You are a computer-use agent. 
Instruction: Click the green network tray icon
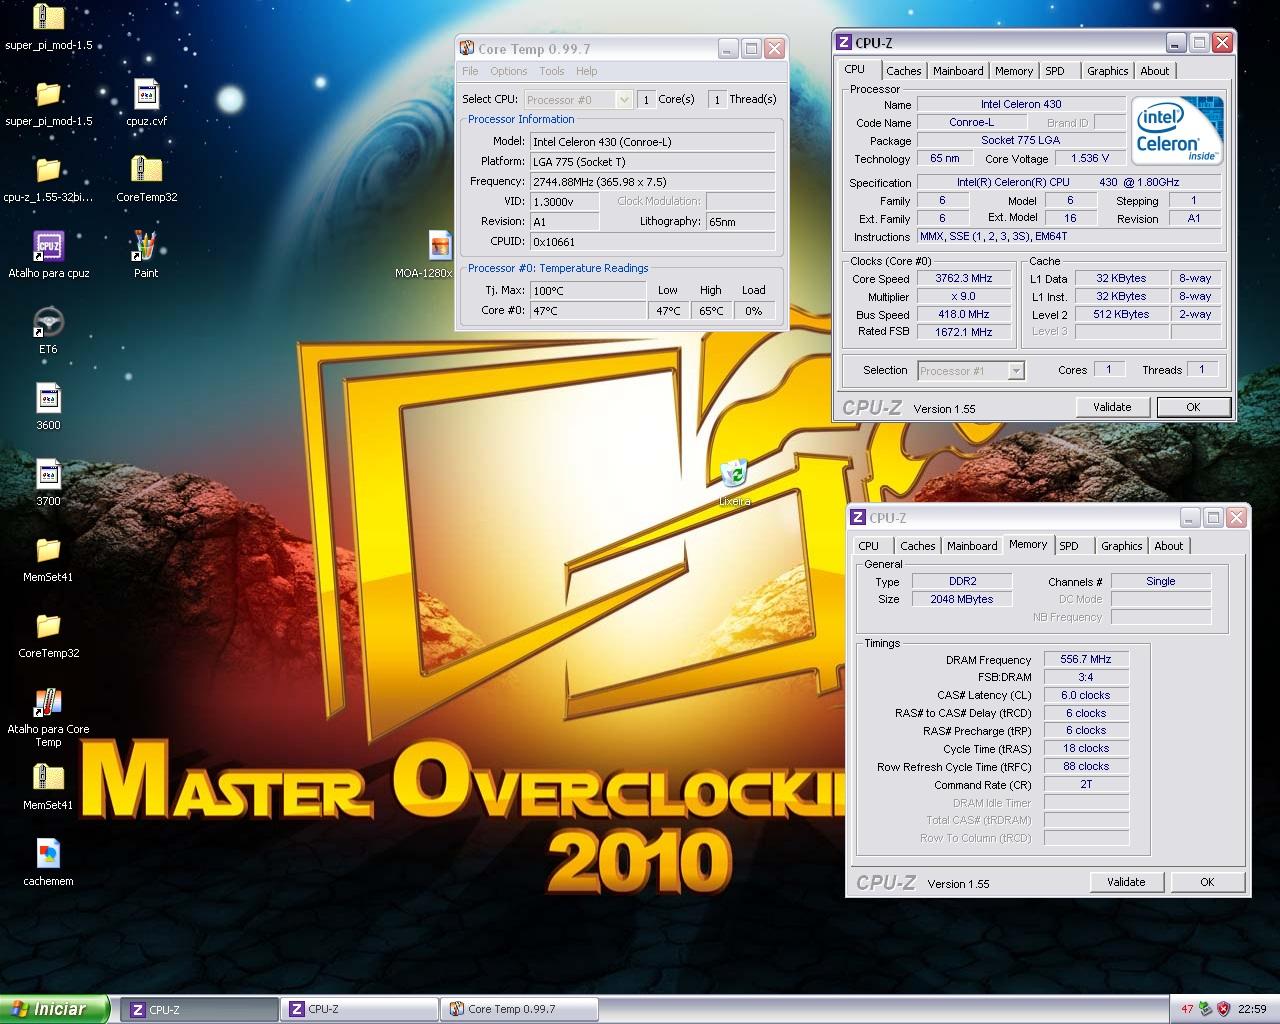click(1205, 1009)
